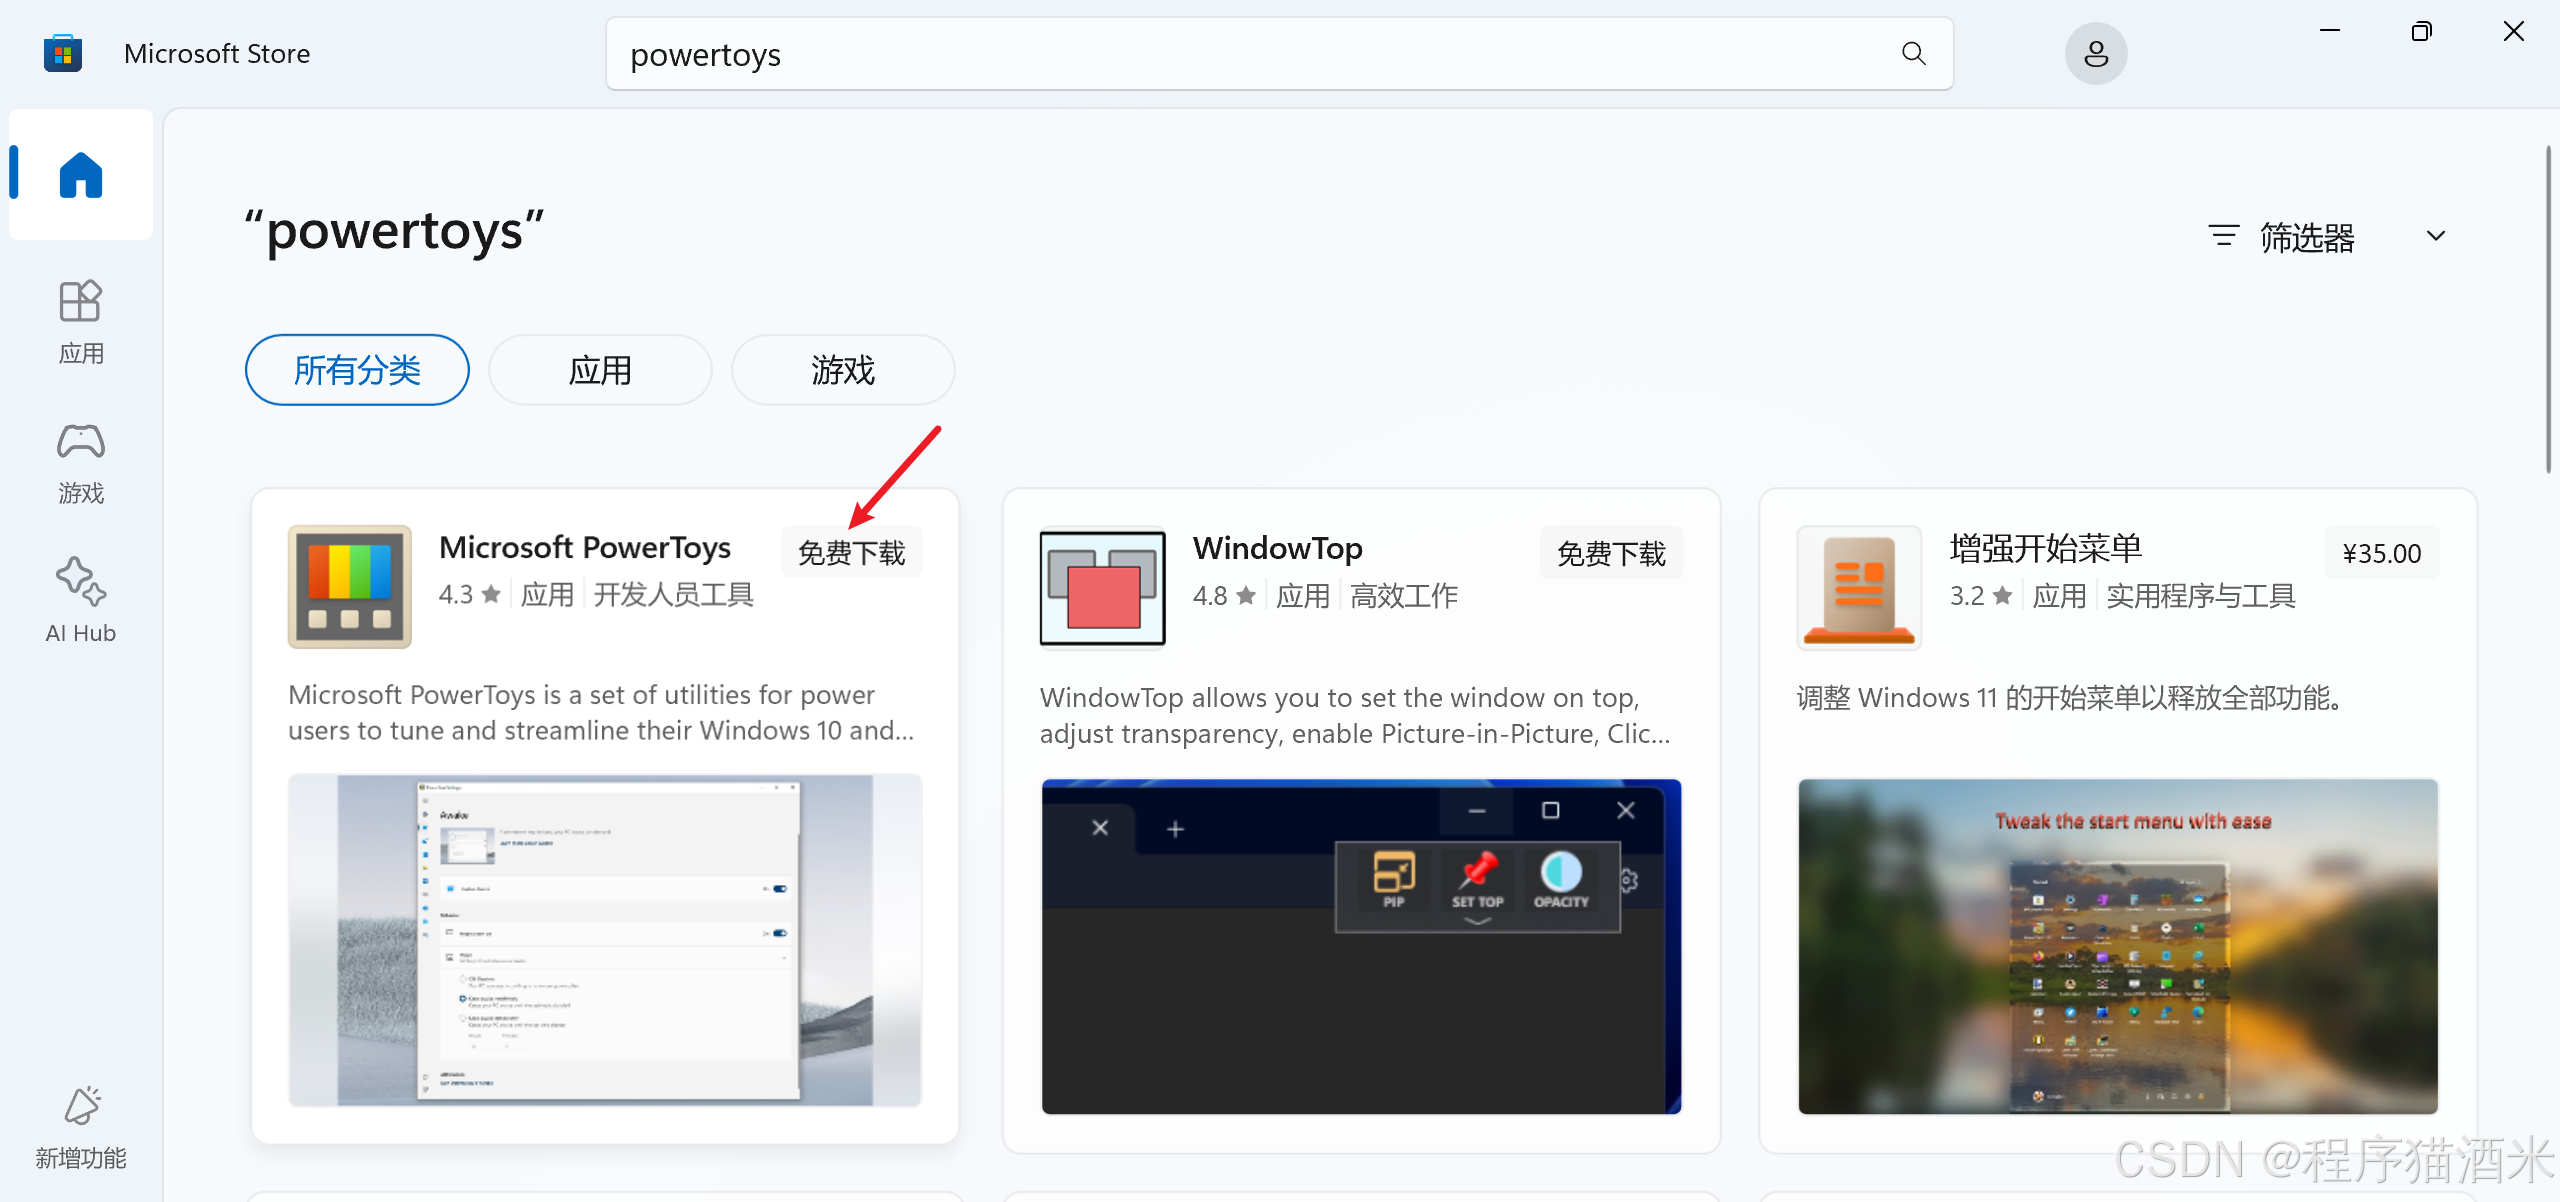Select the 应用 category filter tab
2560x1202 pixels.
600,370
